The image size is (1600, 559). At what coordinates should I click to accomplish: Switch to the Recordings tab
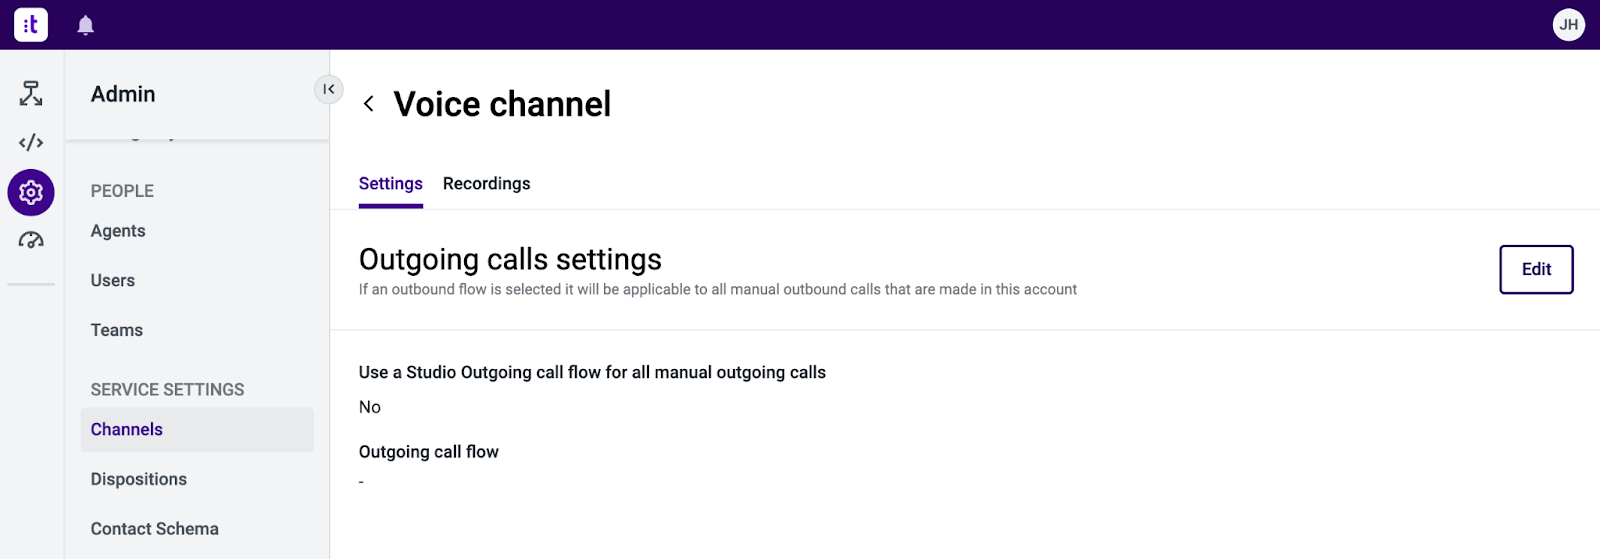[487, 184]
